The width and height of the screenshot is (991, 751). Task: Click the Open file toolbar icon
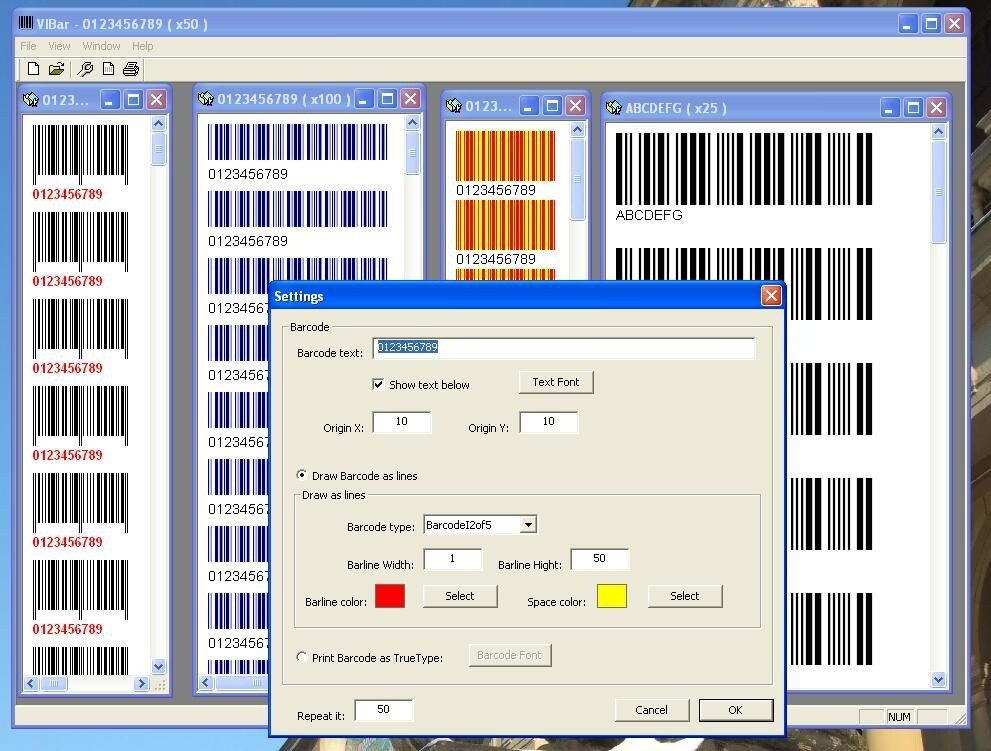click(x=57, y=69)
